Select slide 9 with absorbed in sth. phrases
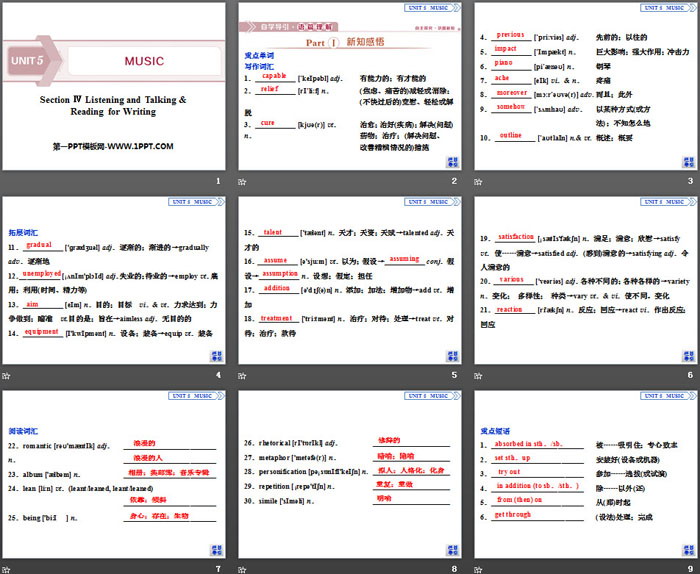700x574 pixels. point(583,475)
